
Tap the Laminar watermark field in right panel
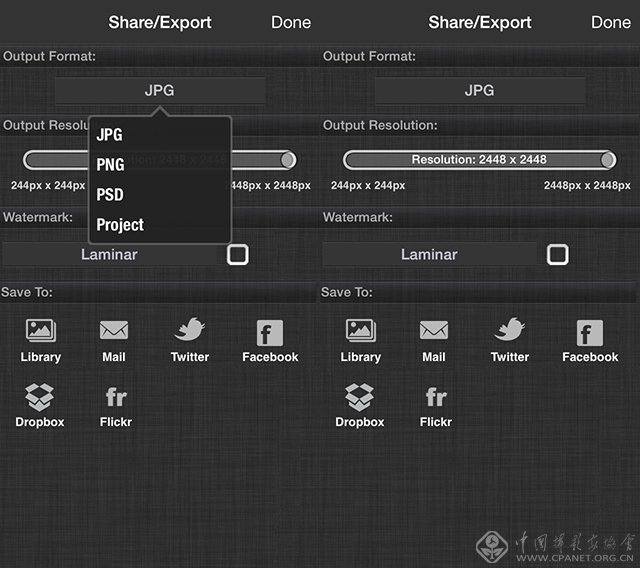coord(429,254)
